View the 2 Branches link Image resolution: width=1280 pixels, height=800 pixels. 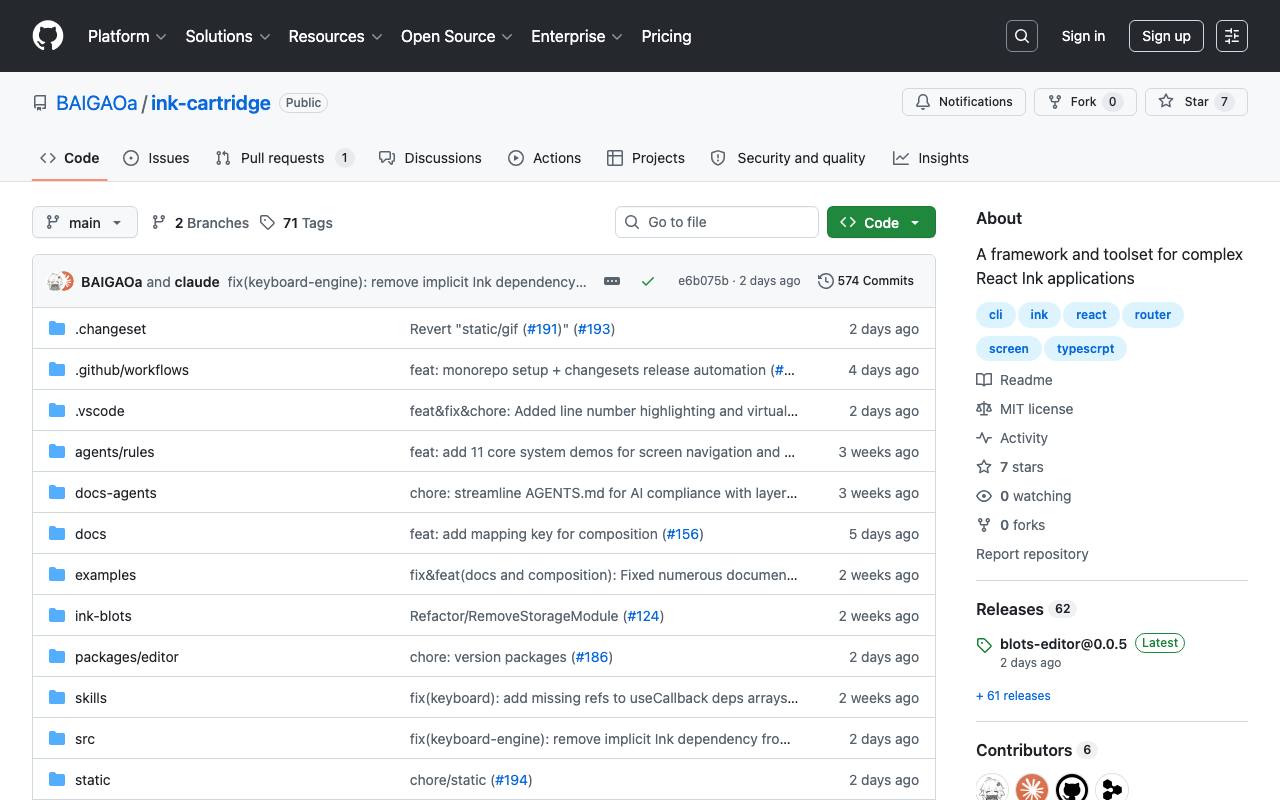pyautogui.click(x=200, y=223)
